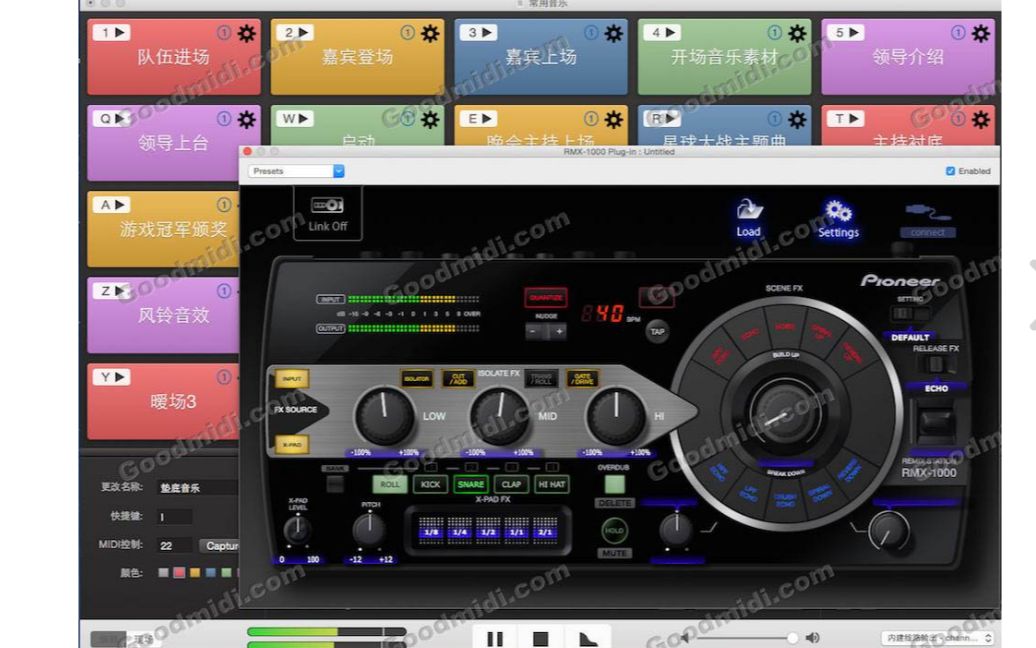Image resolution: width=1036 pixels, height=648 pixels.
Task: Toggle the OVERDUB button
Action: pyautogui.click(x=614, y=484)
